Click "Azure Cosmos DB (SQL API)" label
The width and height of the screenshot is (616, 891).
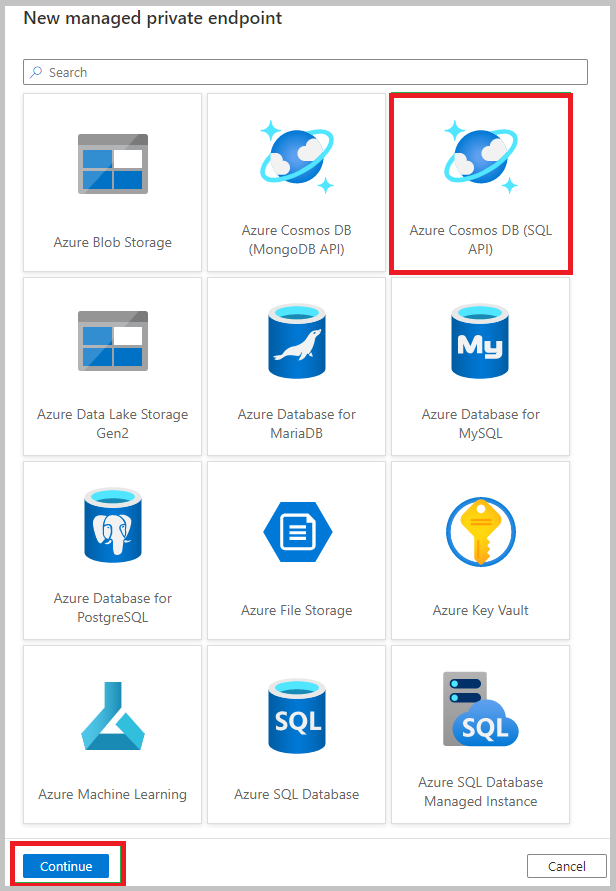pos(481,239)
